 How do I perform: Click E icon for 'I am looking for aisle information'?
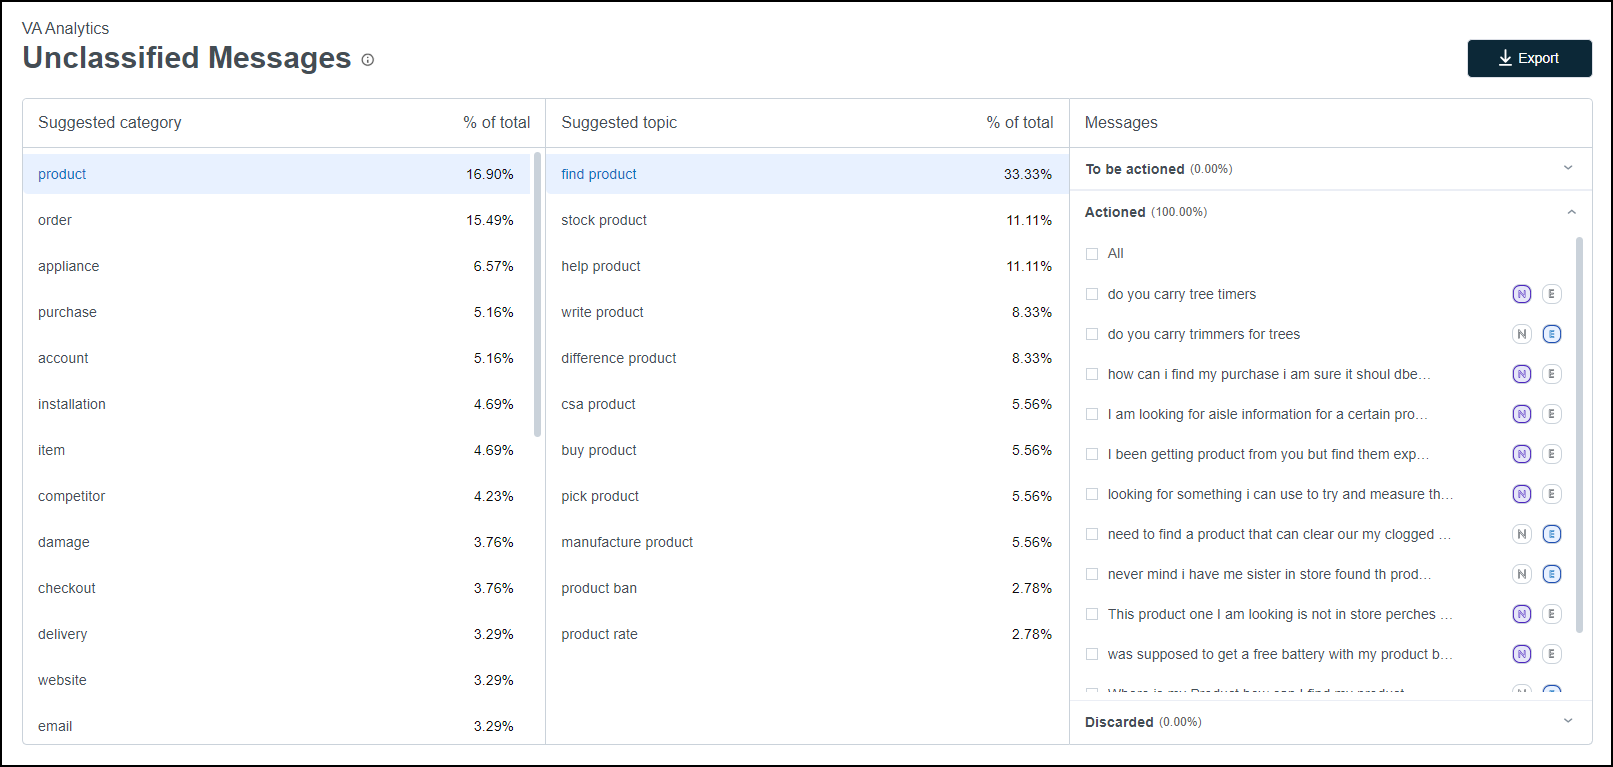click(1551, 414)
